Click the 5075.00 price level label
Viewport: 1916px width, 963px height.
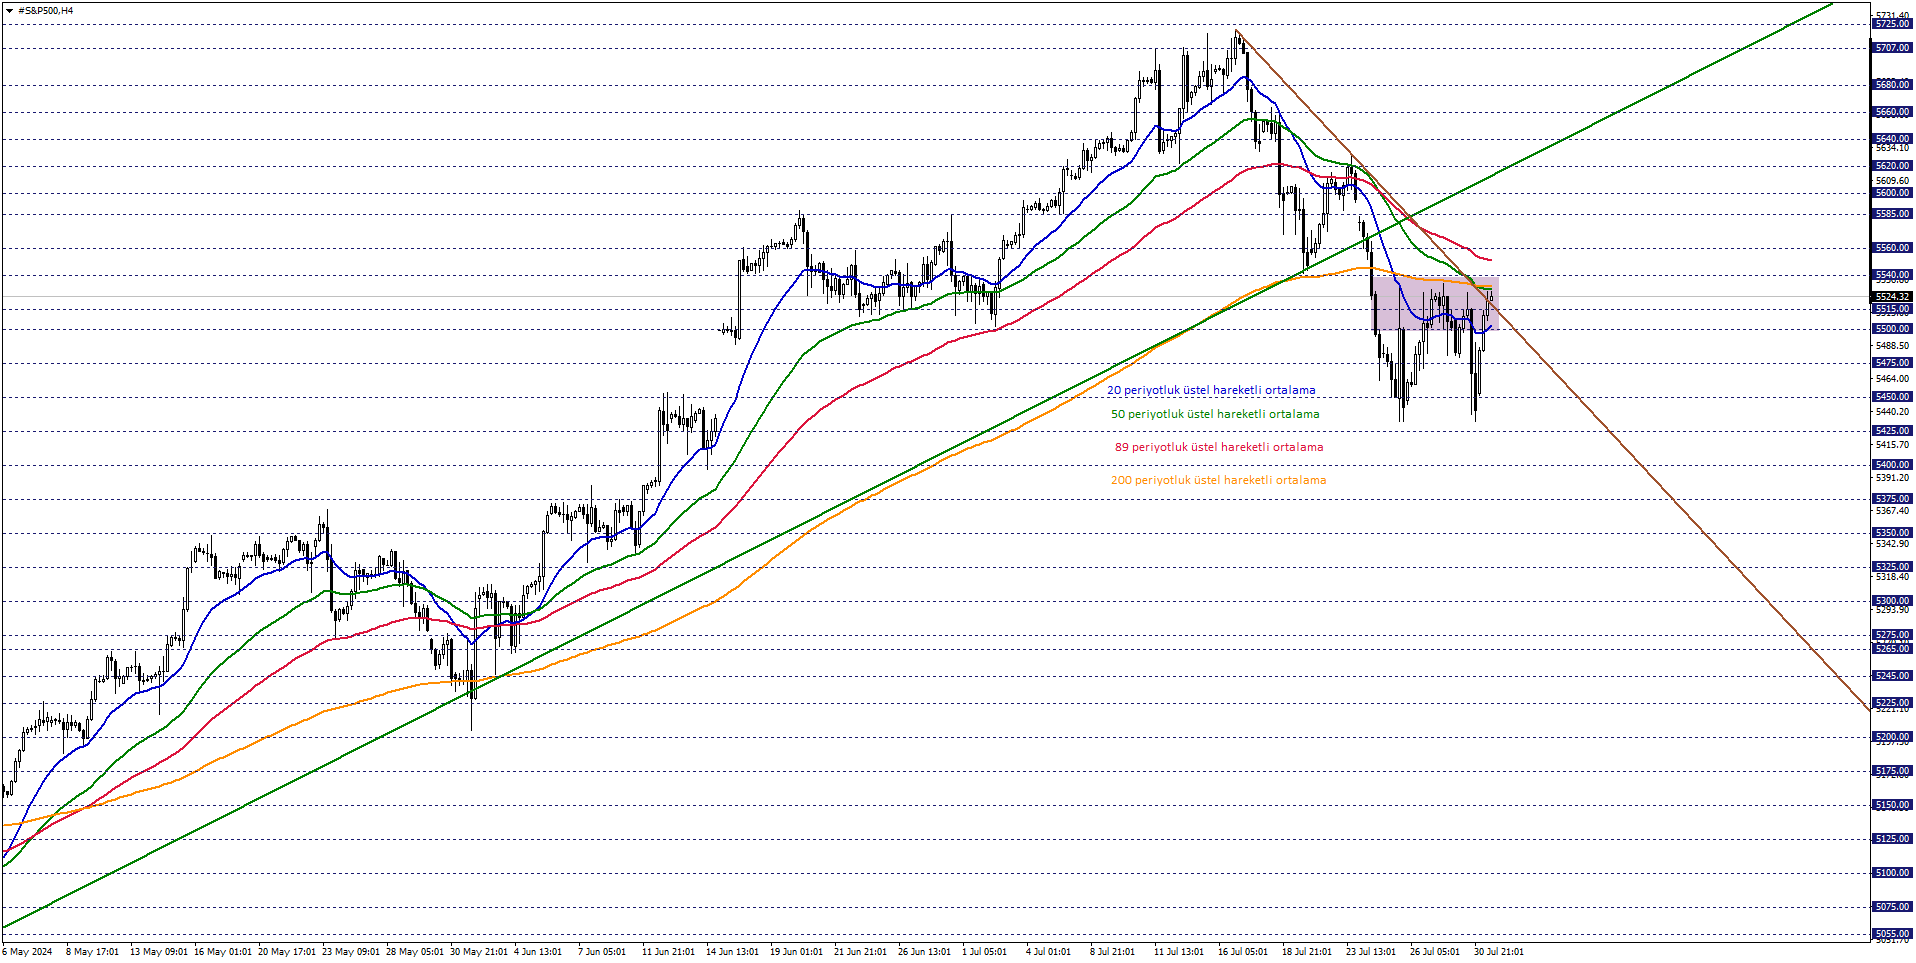1892,907
